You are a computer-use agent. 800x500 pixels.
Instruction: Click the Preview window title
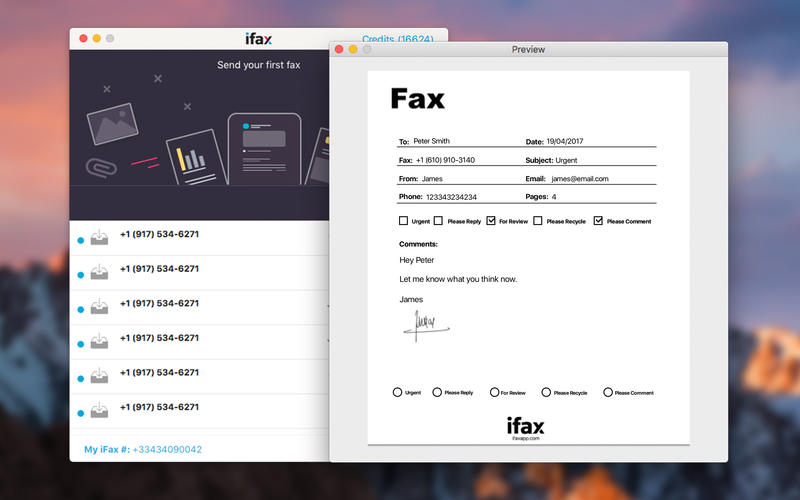[528, 49]
